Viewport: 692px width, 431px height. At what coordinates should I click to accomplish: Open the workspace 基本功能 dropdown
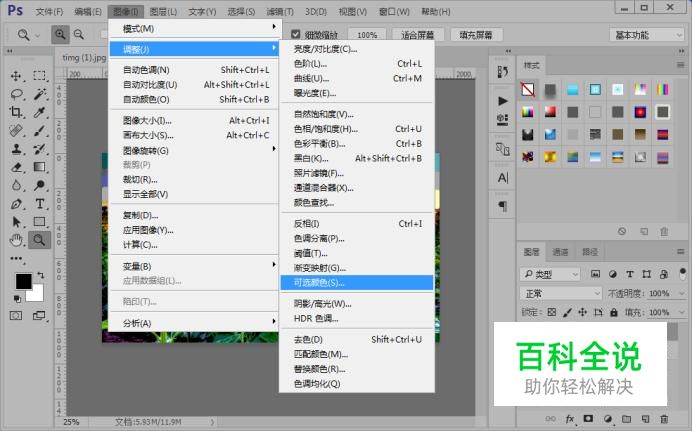(647, 35)
